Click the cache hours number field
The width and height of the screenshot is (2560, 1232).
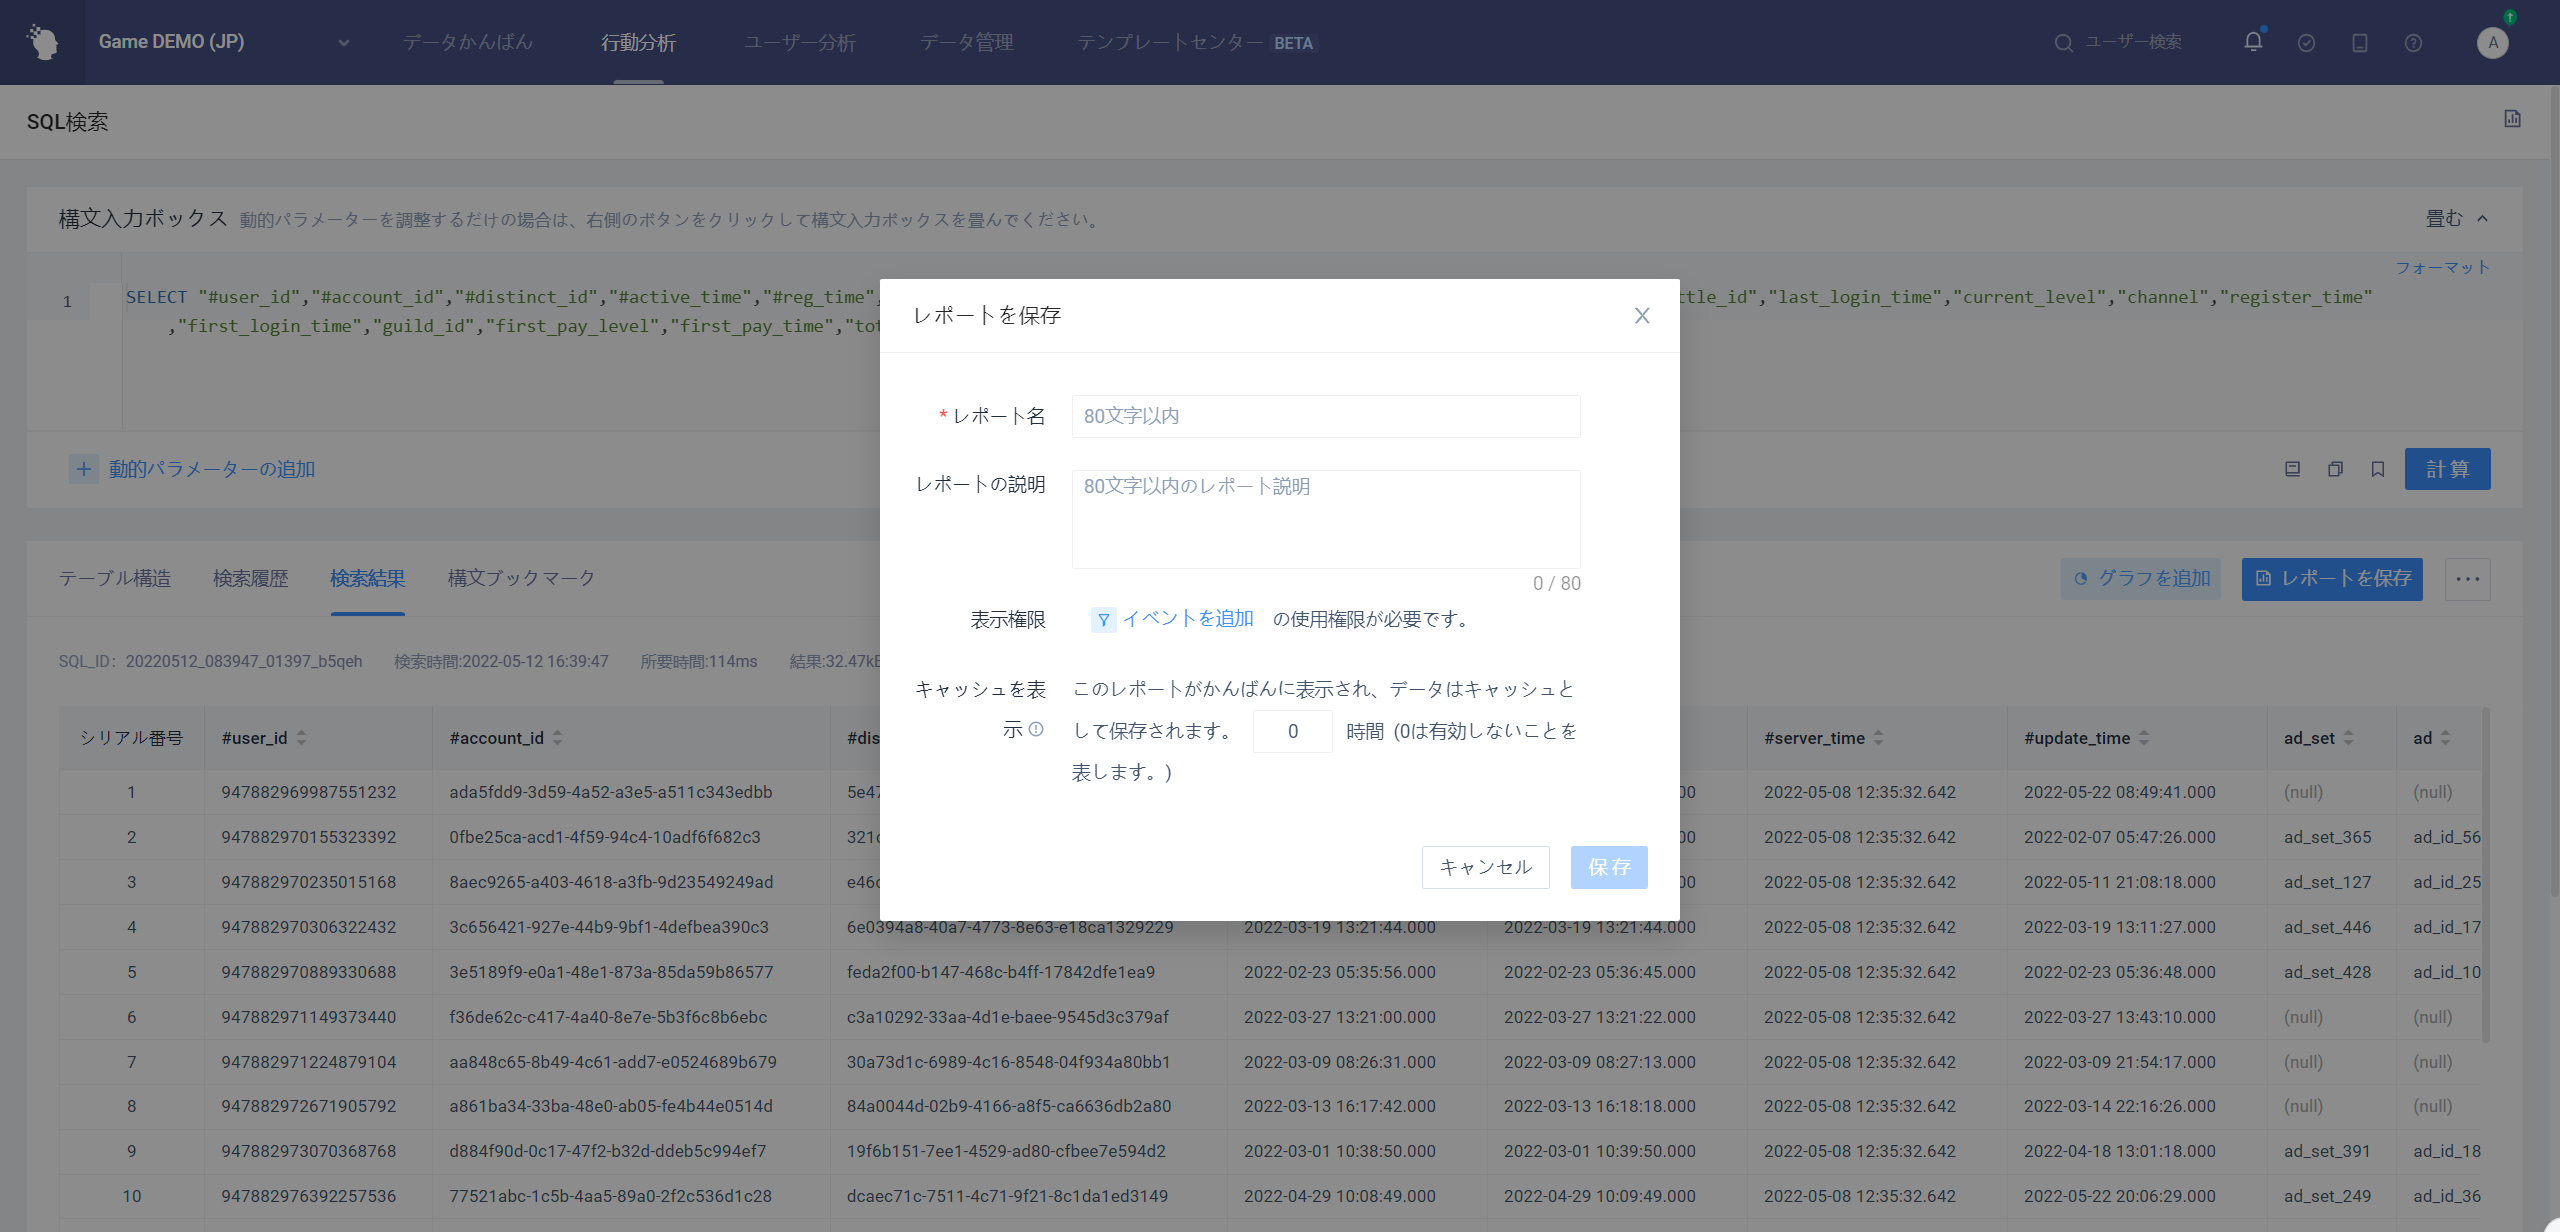coord(1292,731)
